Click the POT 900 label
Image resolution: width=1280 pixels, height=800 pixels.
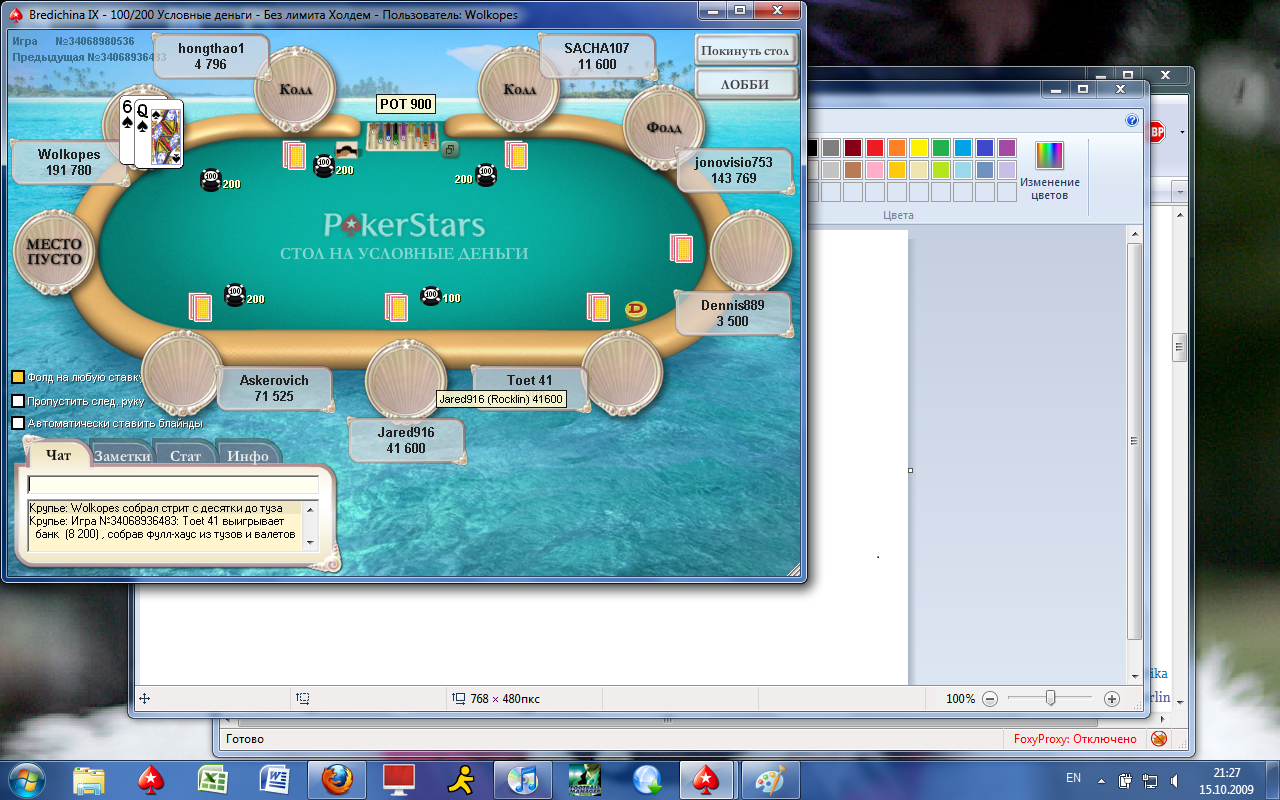pos(406,104)
